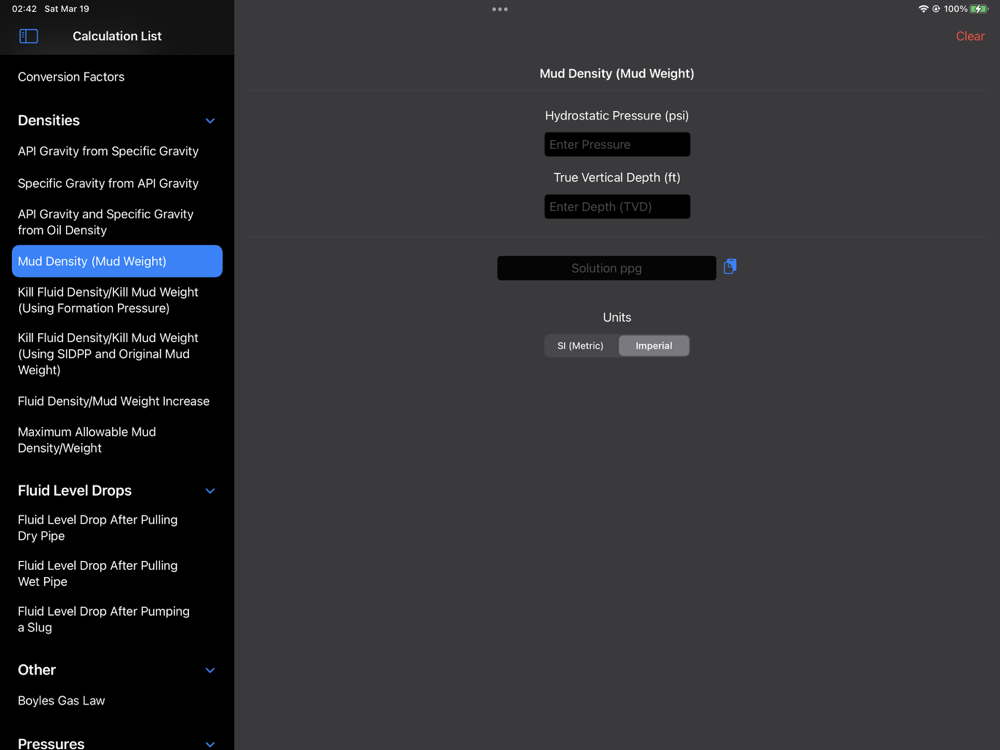Switch units to SI (Metric)
The width and height of the screenshot is (1000, 750).
(x=580, y=346)
